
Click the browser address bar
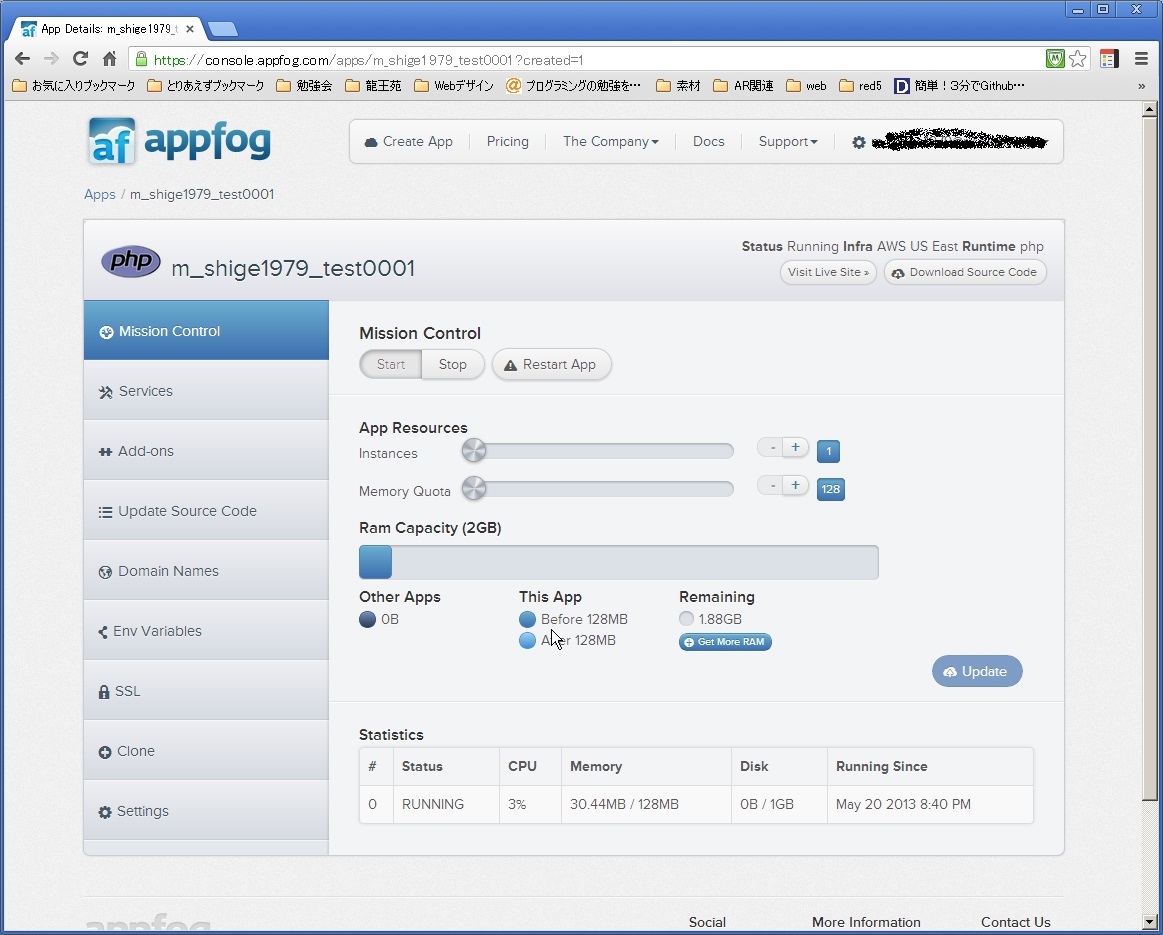pos(586,59)
